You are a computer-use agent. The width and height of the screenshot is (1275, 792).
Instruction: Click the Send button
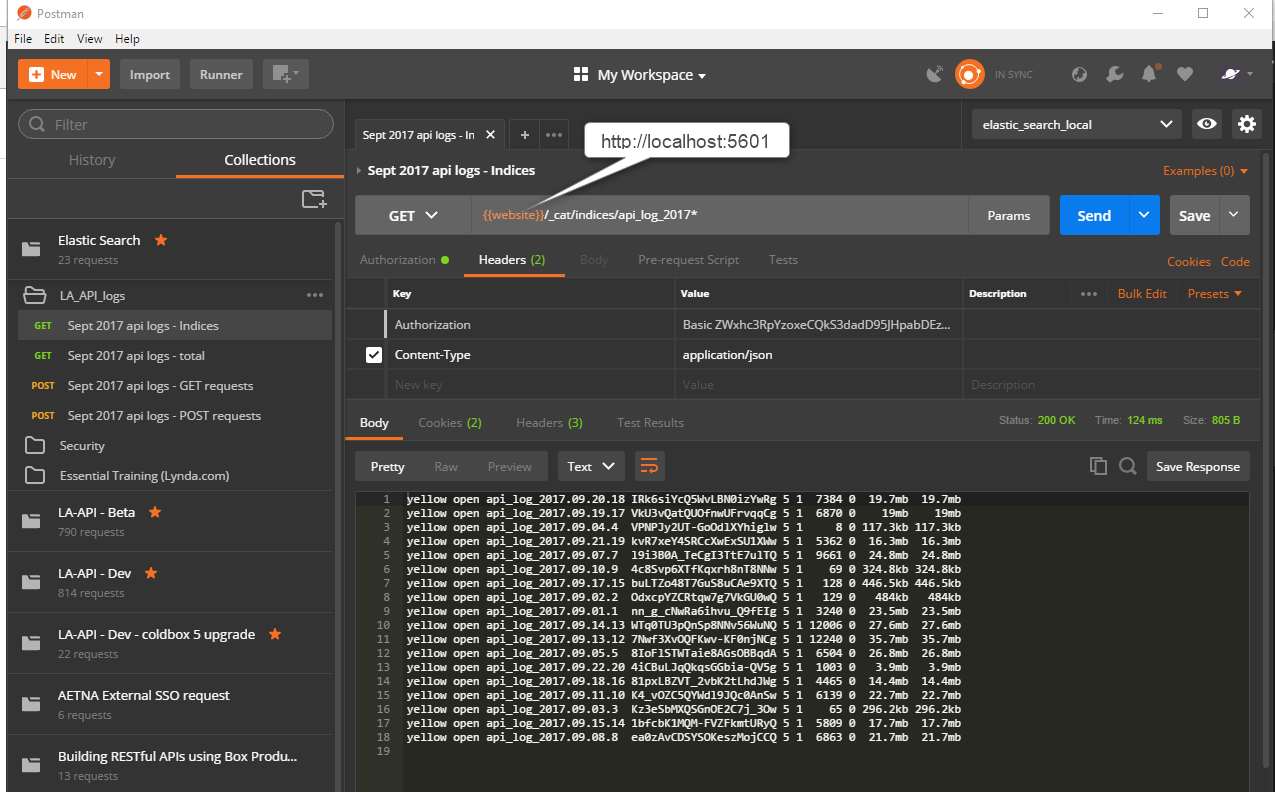[1094, 215]
